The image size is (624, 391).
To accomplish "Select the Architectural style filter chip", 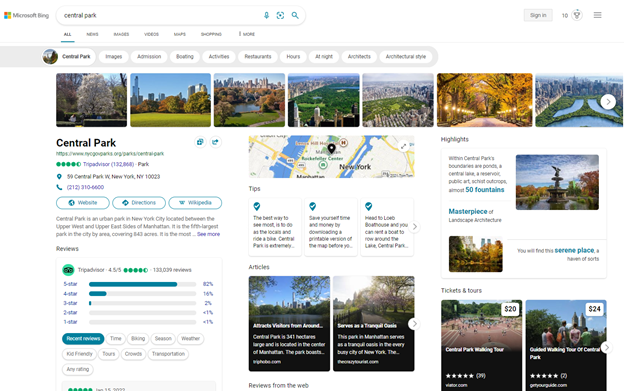I will click(x=406, y=56).
